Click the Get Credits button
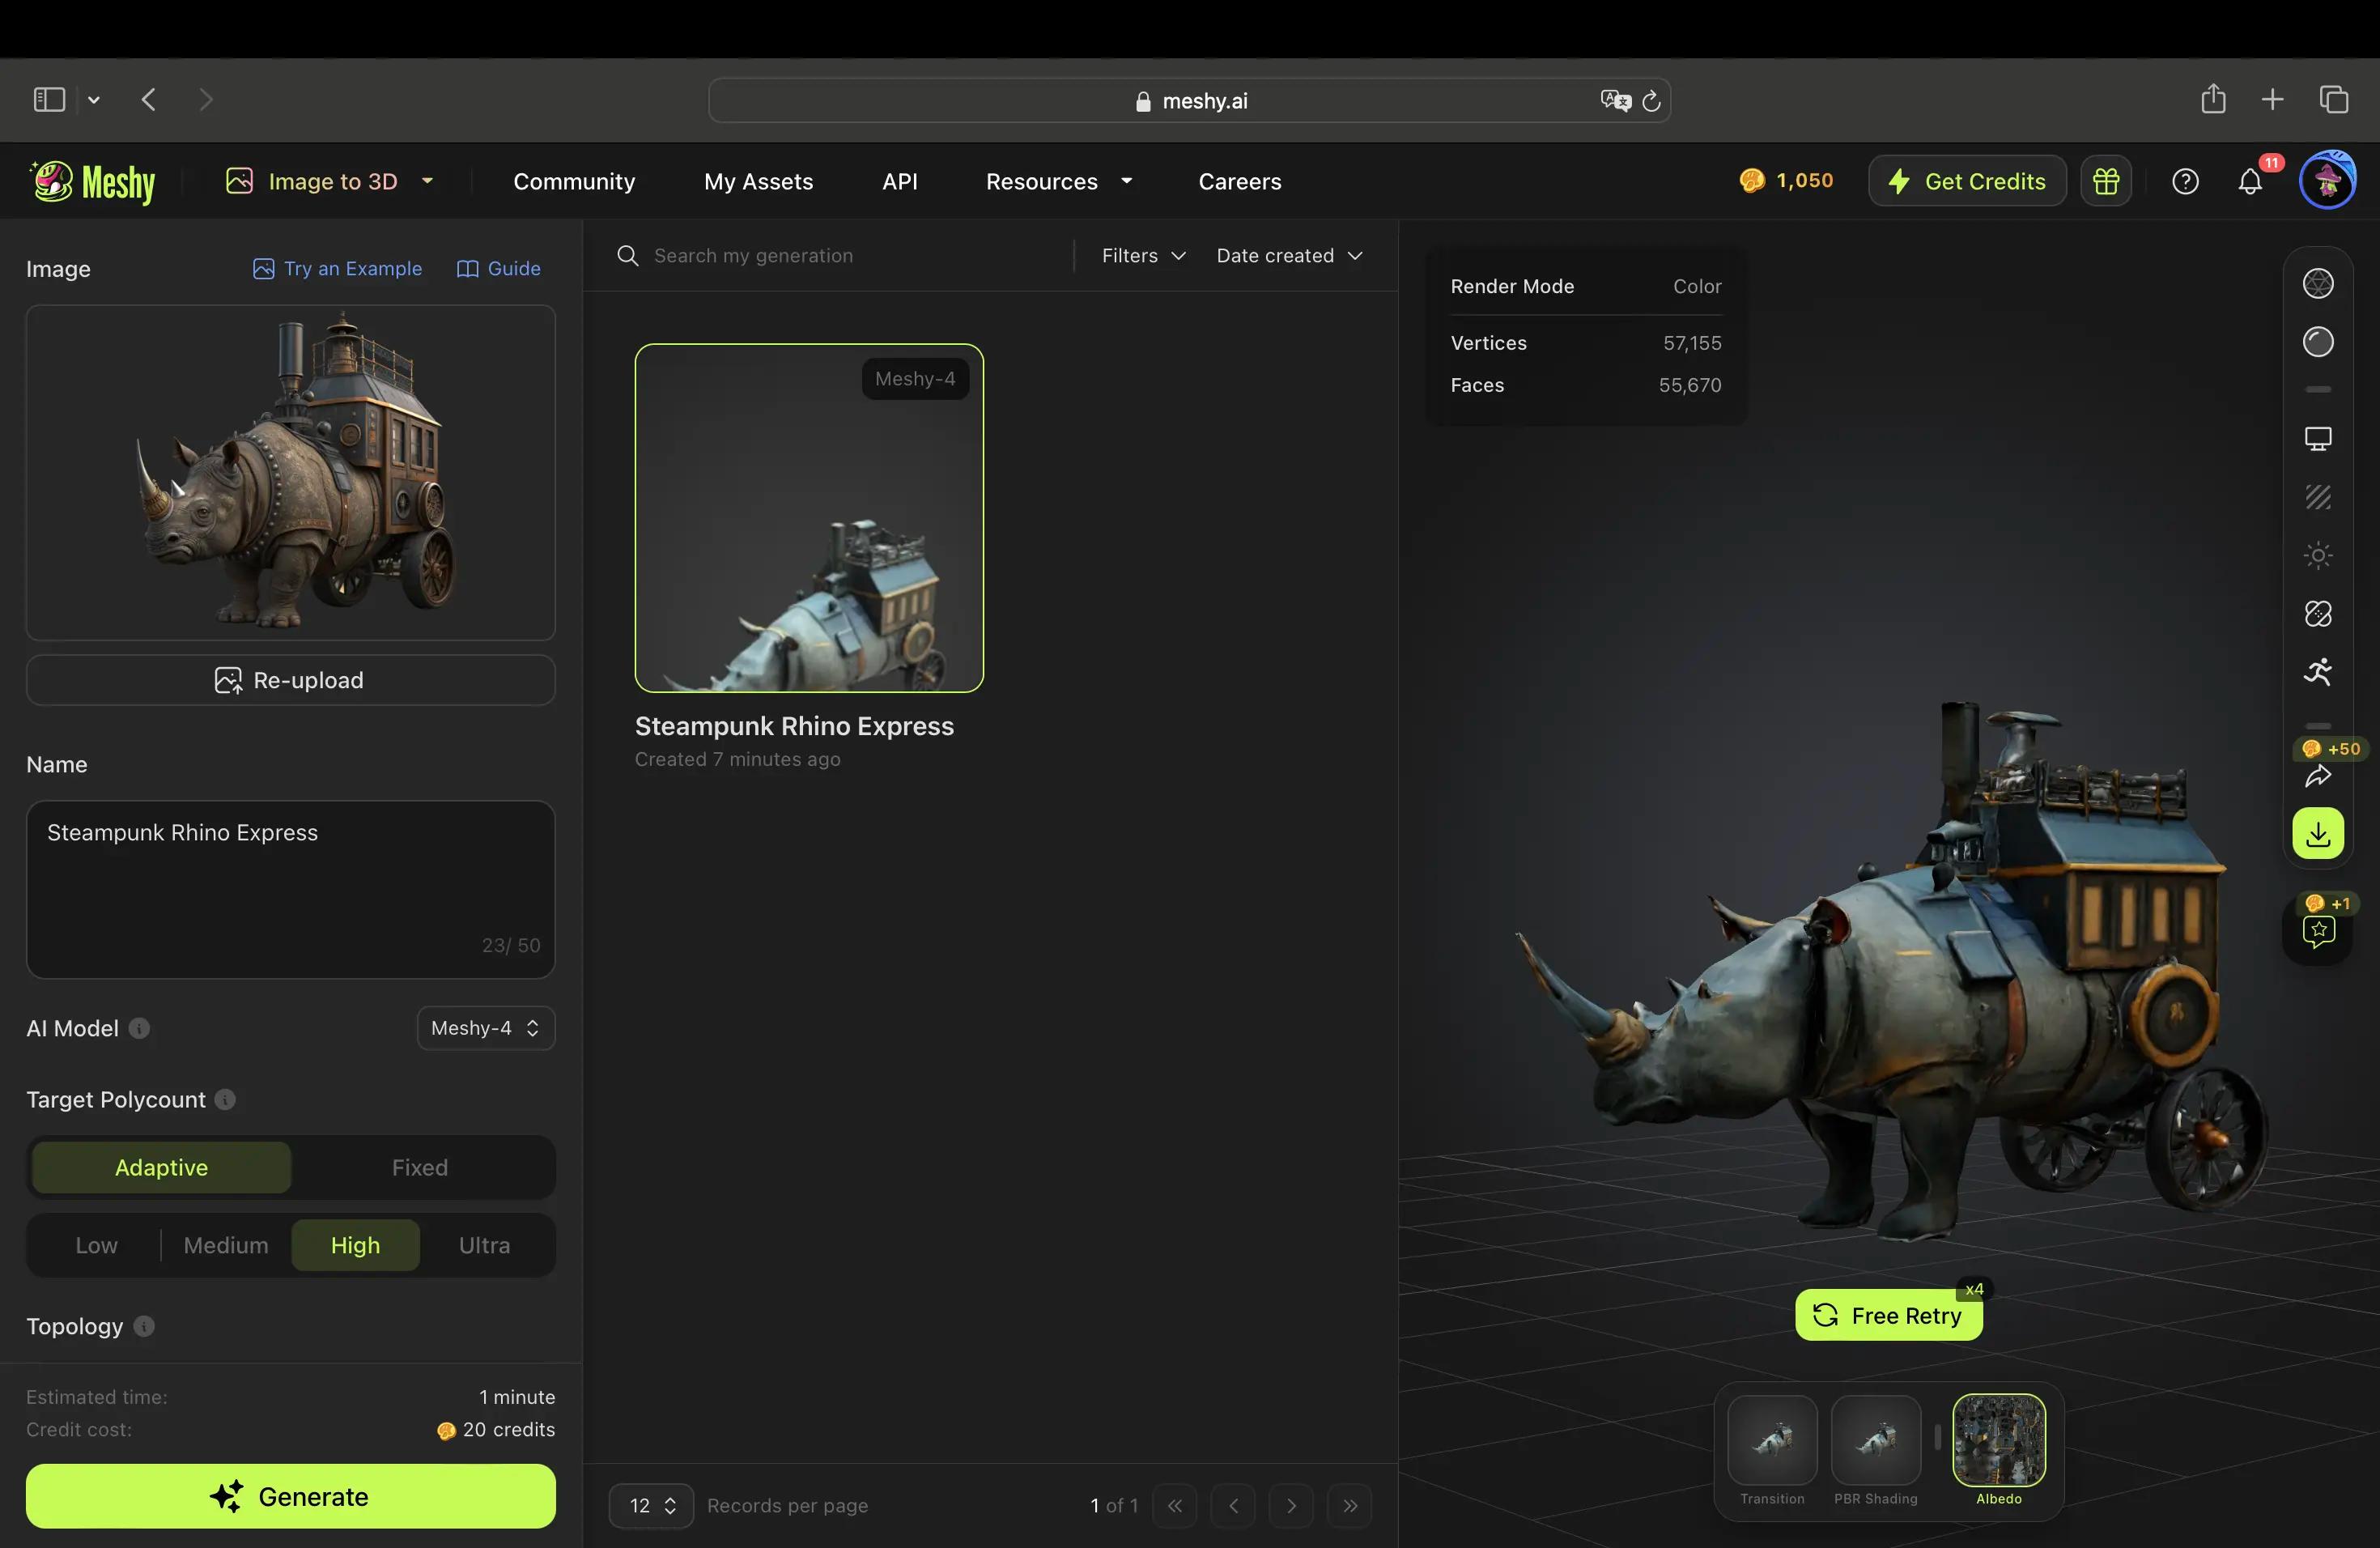This screenshot has width=2380, height=1548. pos(1967,181)
